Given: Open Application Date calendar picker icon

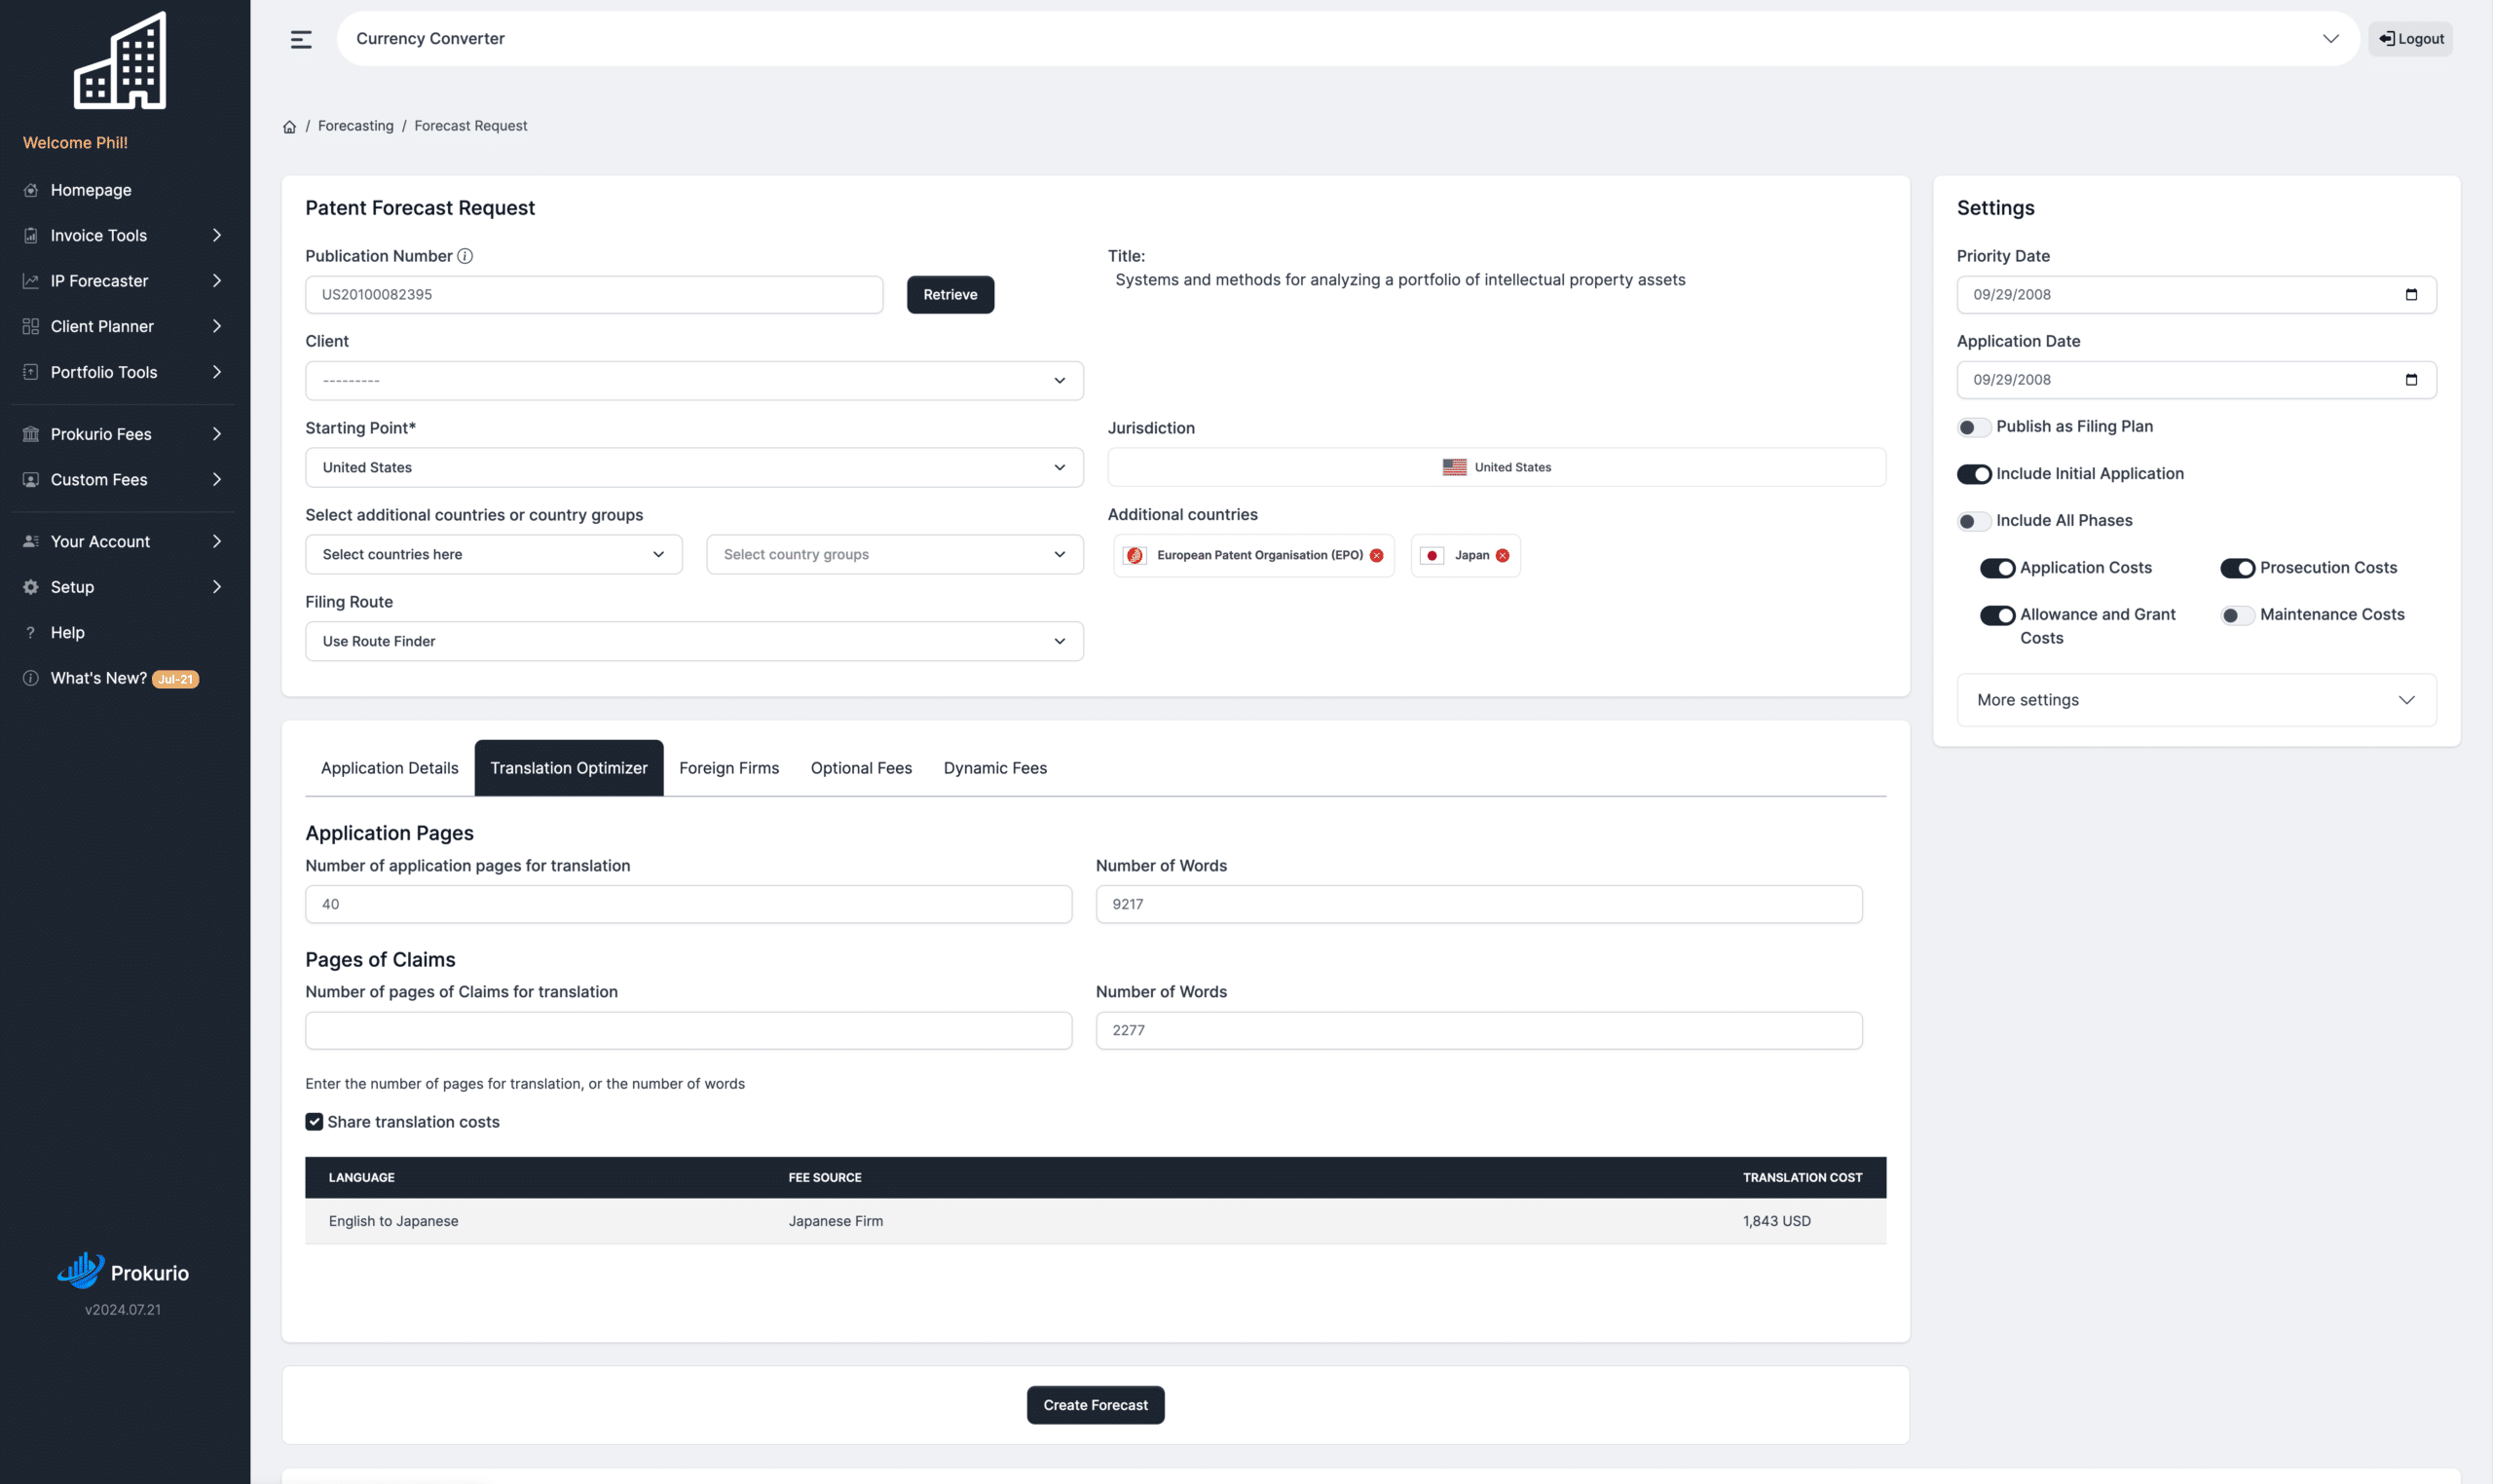Looking at the screenshot, I should pos(2411,380).
